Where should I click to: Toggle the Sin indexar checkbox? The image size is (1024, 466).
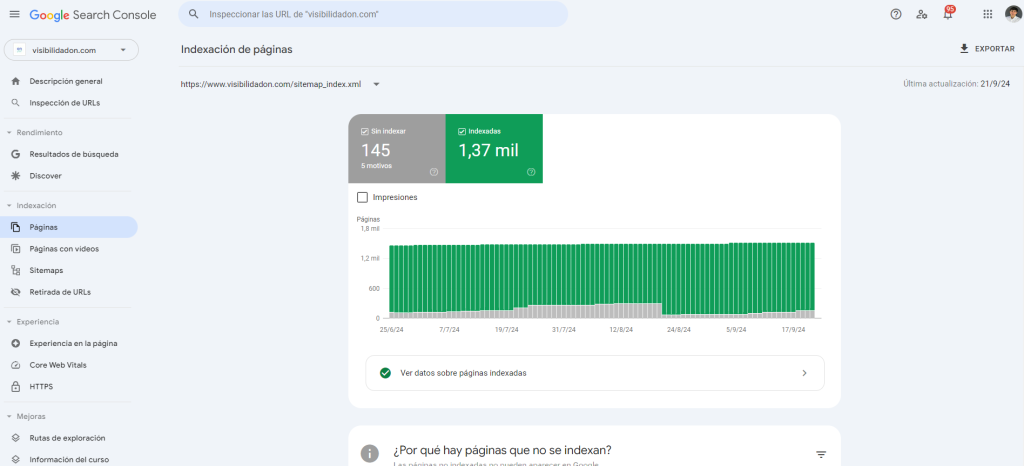point(364,131)
